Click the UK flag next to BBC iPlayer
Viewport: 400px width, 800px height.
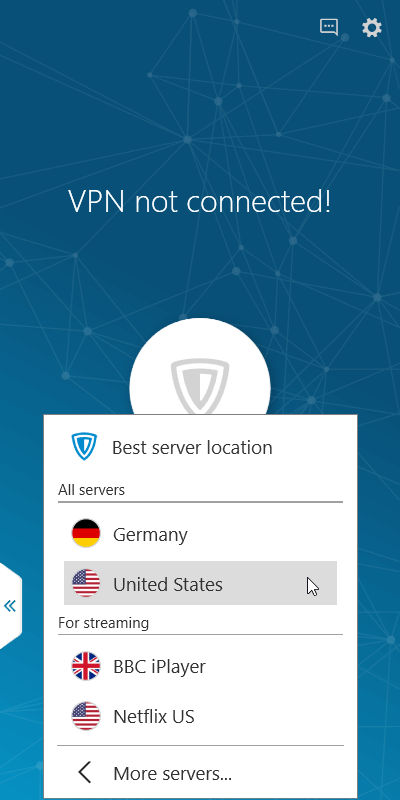(86, 666)
